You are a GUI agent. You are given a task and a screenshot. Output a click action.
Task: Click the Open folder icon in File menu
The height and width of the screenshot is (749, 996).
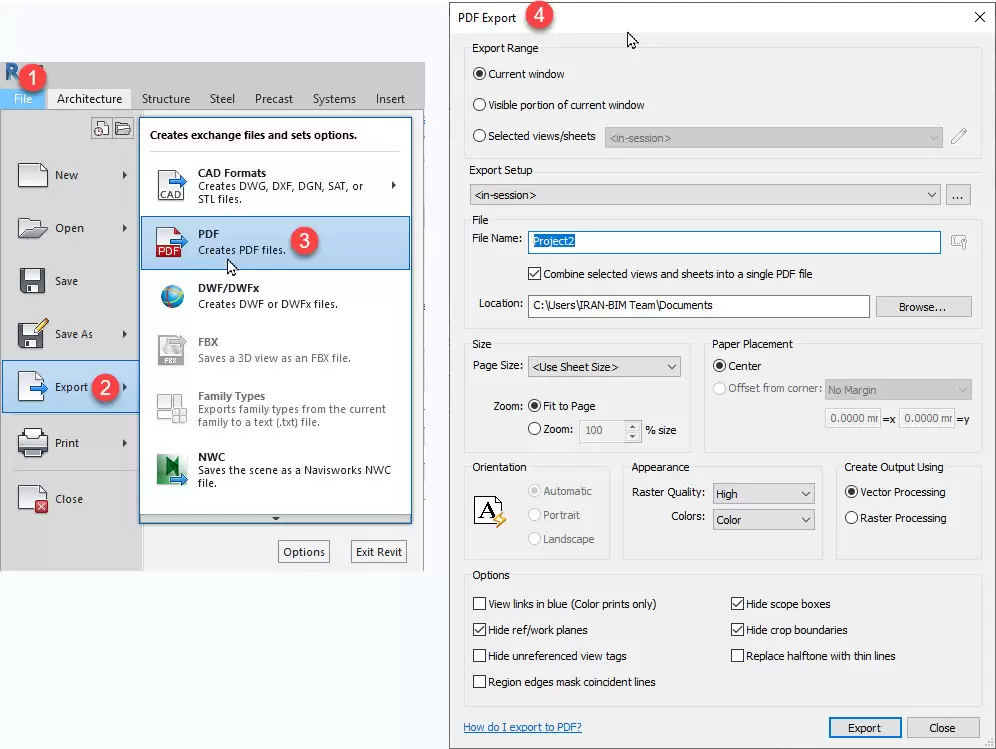point(33,228)
